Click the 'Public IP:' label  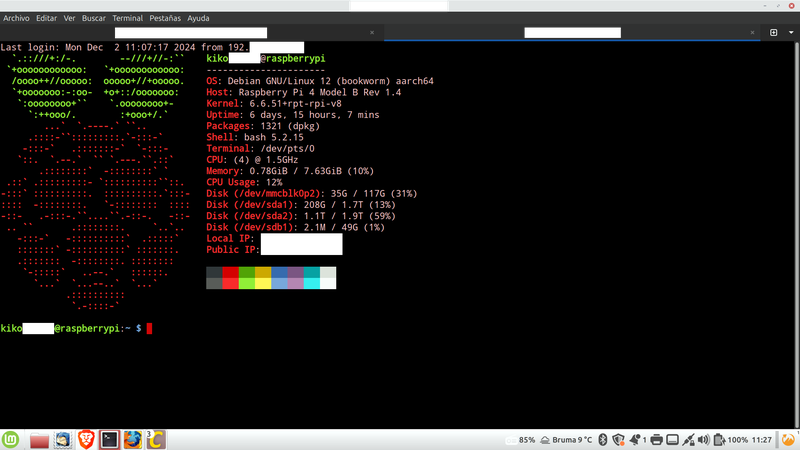point(233,249)
